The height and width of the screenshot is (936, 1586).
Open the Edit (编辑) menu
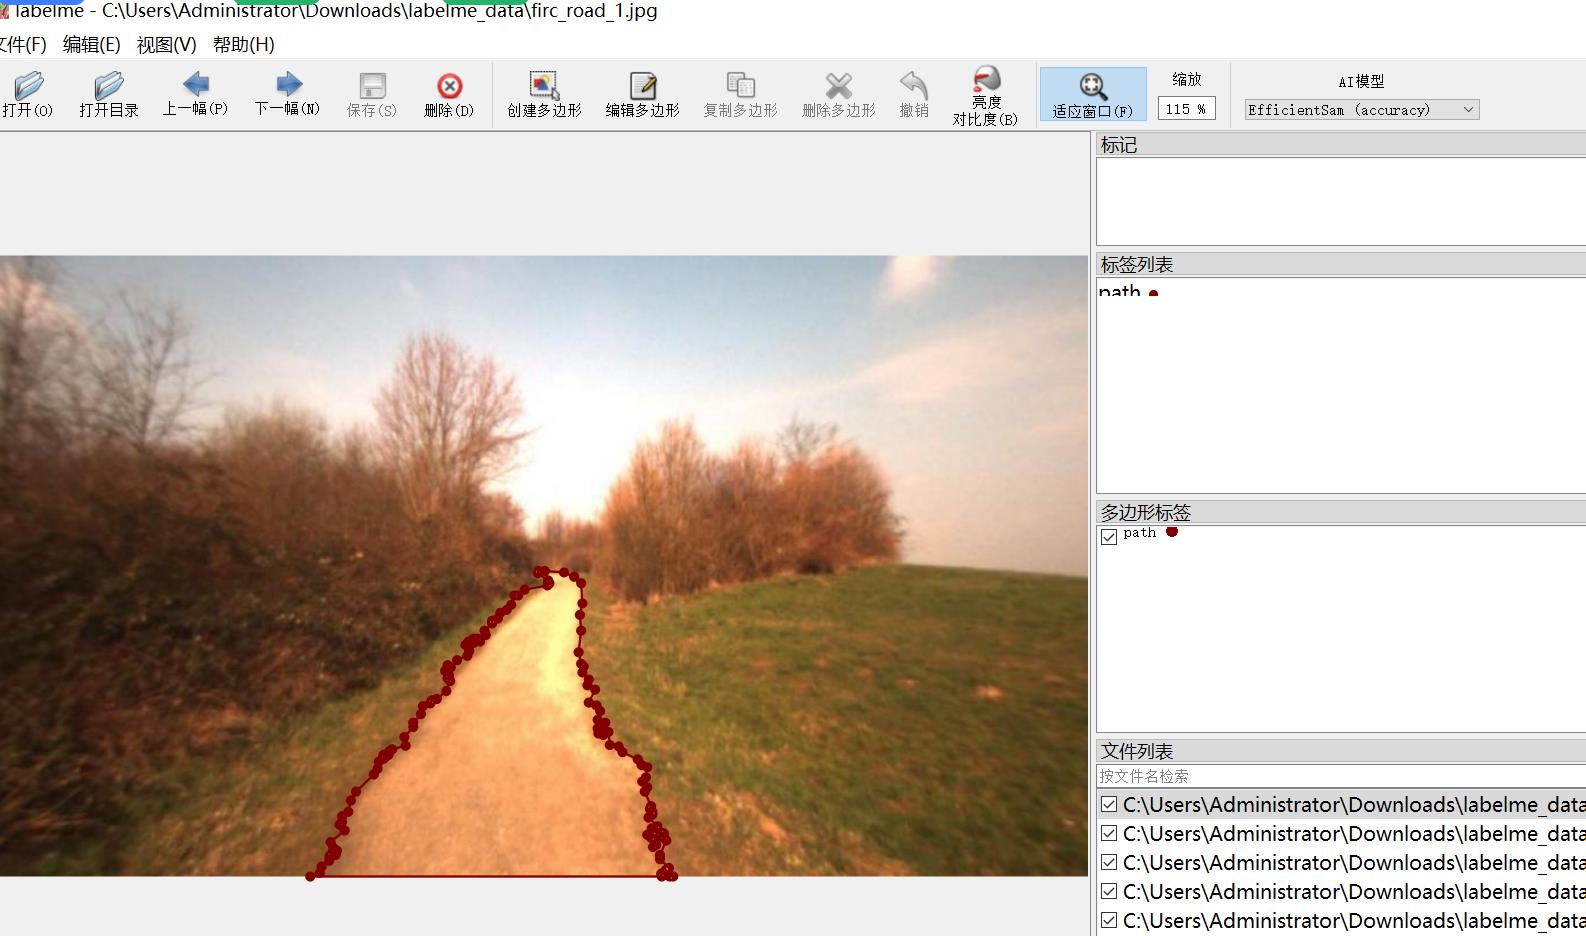[x=91, y=45]
